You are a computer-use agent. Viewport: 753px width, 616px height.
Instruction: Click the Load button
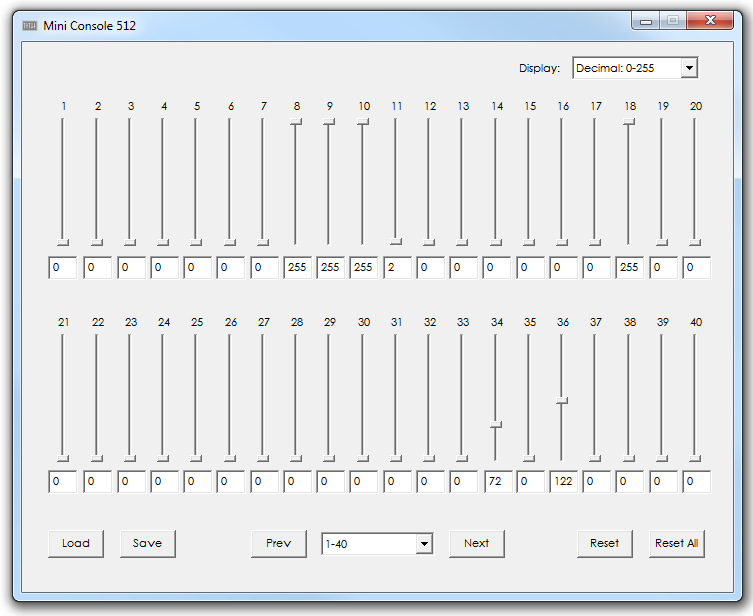(x=76, y=543)
